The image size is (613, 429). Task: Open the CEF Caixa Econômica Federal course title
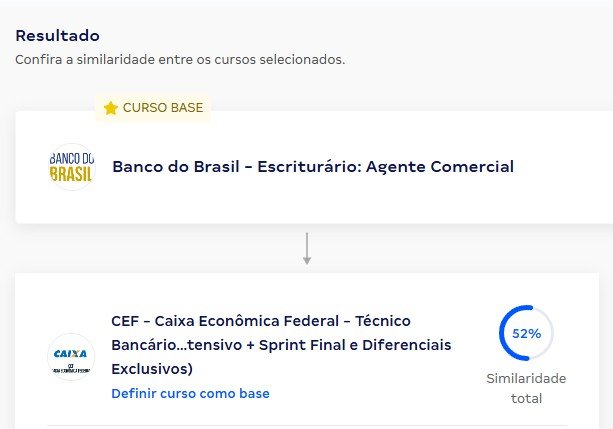coord(281,345)
